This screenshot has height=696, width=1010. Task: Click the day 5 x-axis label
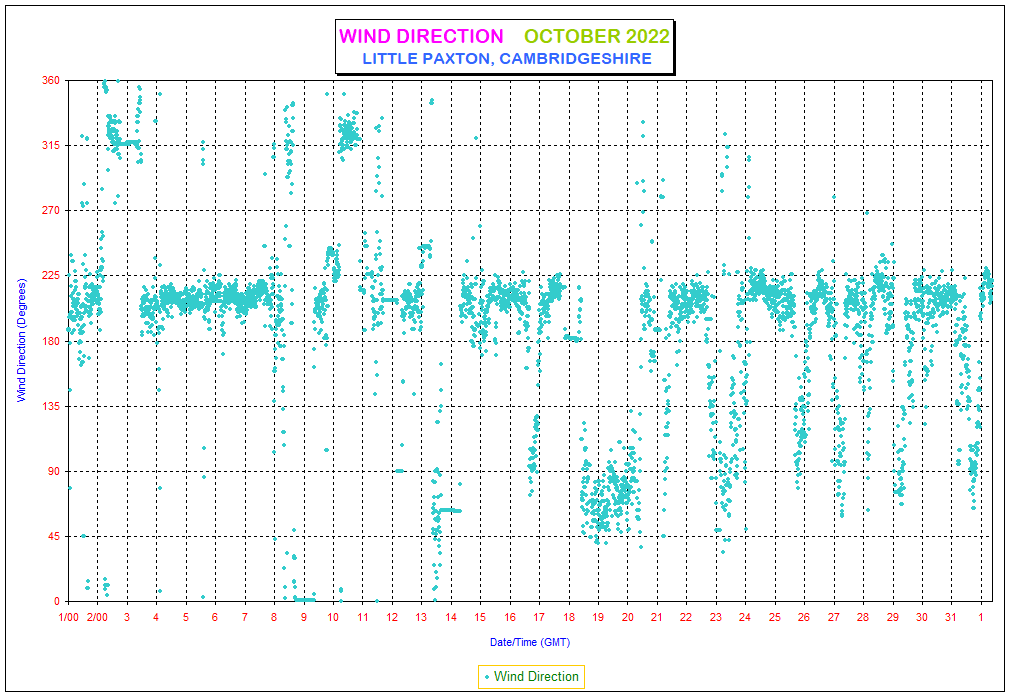[186, 617]
